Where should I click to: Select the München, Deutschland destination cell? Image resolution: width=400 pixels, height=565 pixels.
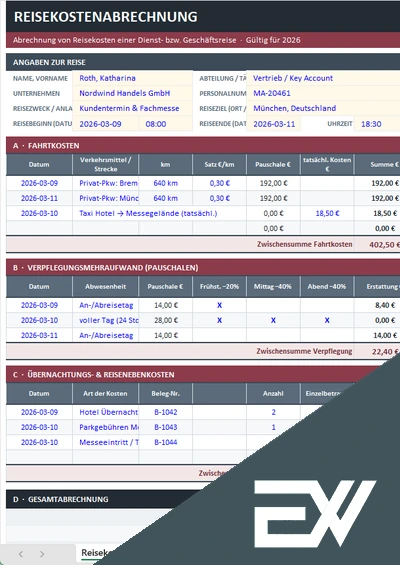coord(323,108)
